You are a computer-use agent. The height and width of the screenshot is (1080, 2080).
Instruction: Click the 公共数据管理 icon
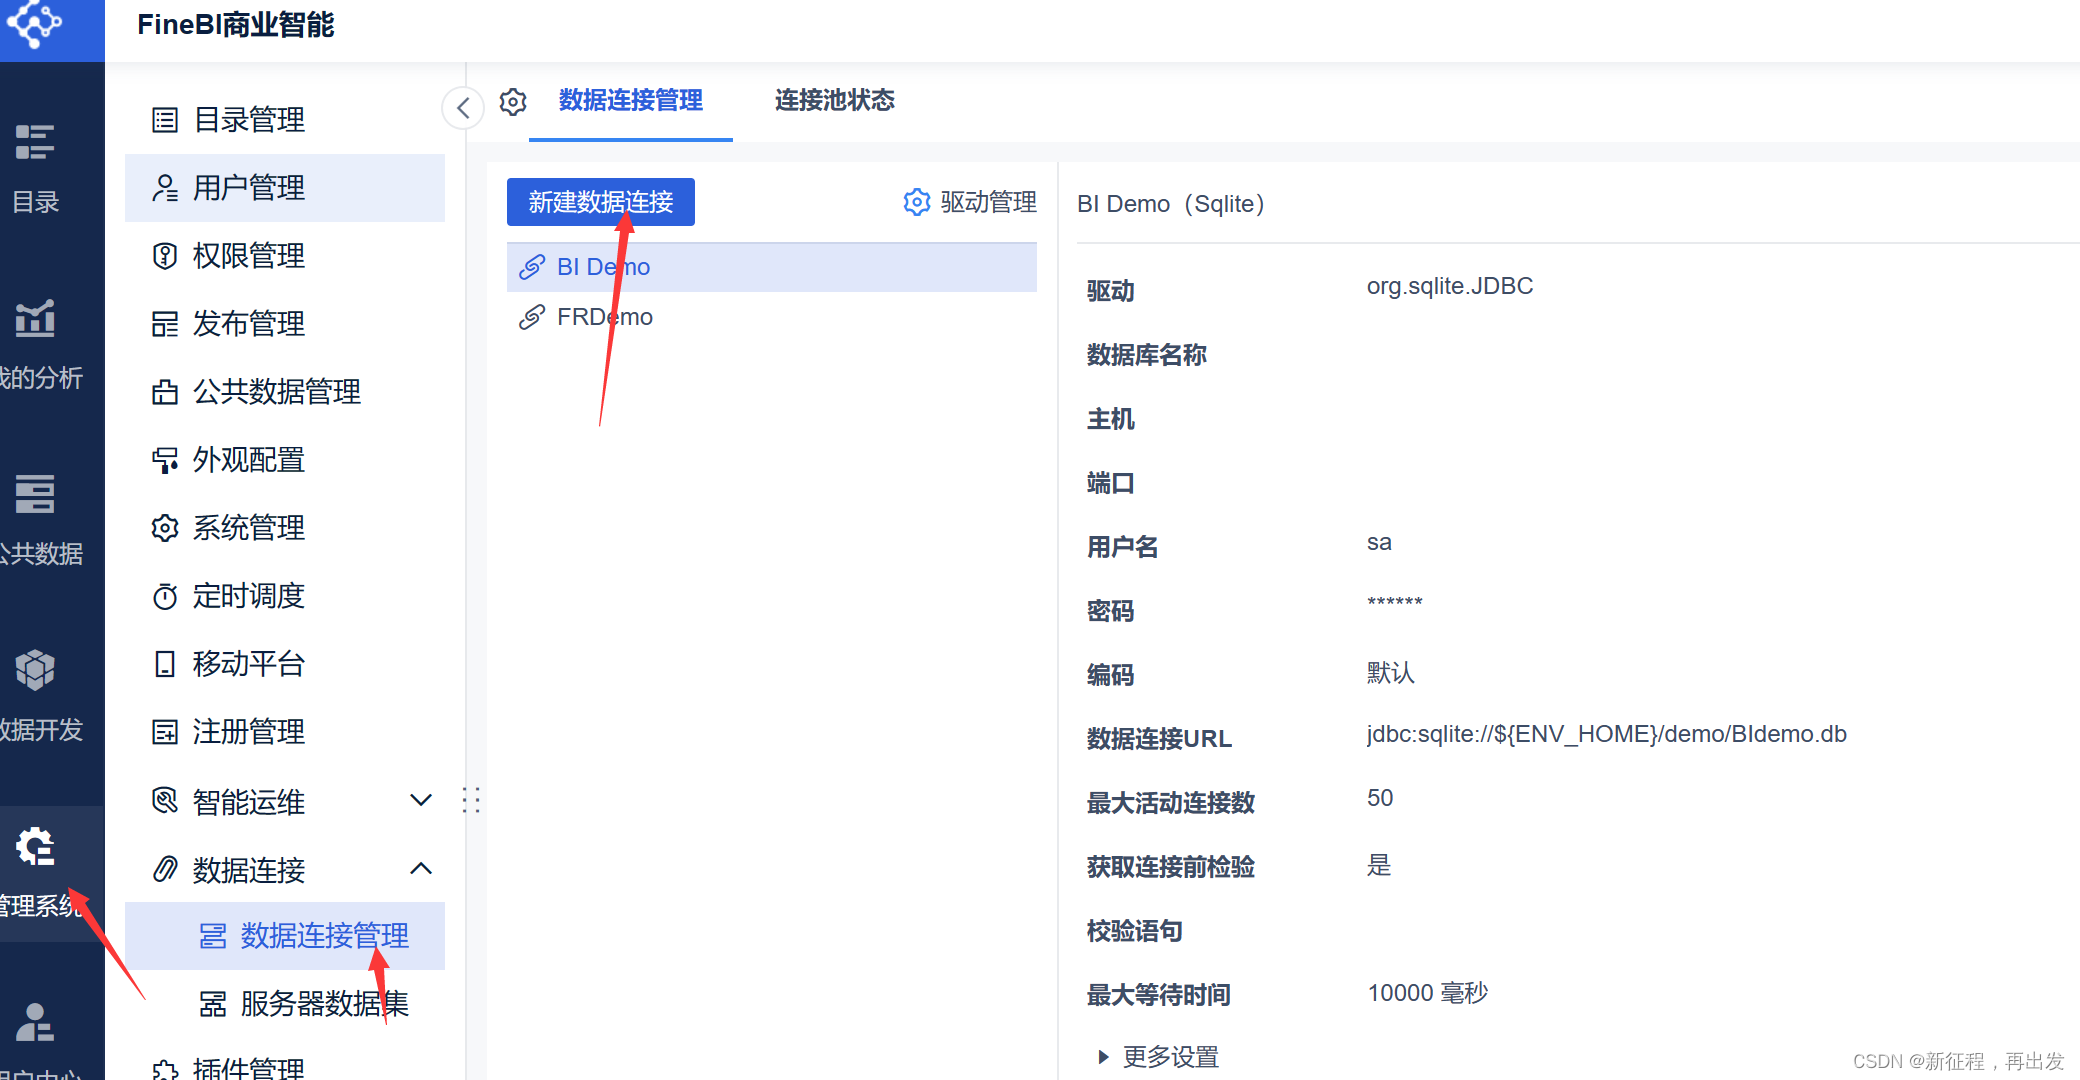point(165,392)
